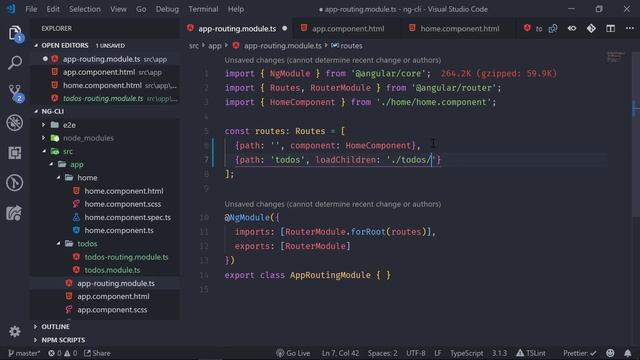Open the Debug view bug icon

click(x=15, y=122)
